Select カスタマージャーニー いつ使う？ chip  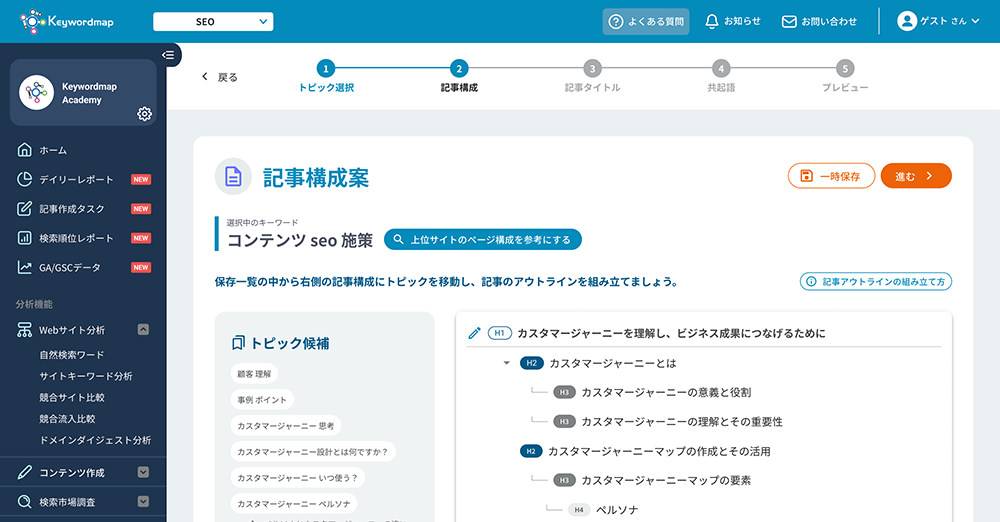pyautogui.click(x=298, y=478)
